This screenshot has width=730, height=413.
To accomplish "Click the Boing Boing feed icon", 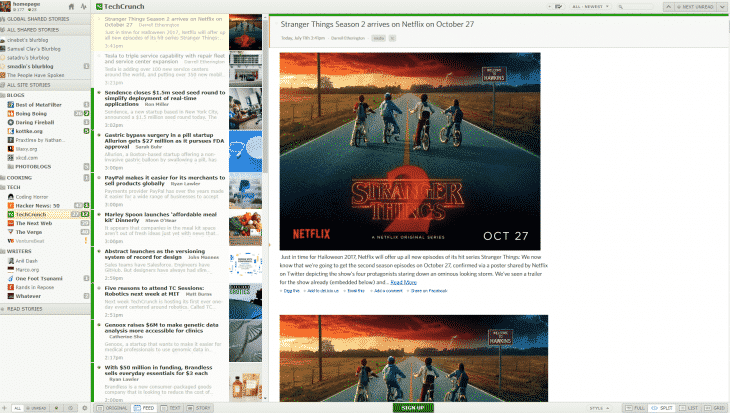I will [x=11, y=113].
